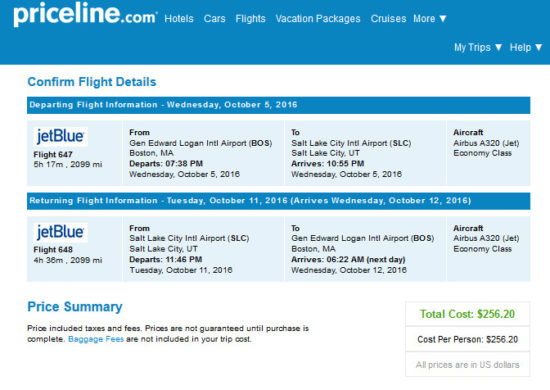
Task: Open the Hotels section
Action: [x=179, y=19]
